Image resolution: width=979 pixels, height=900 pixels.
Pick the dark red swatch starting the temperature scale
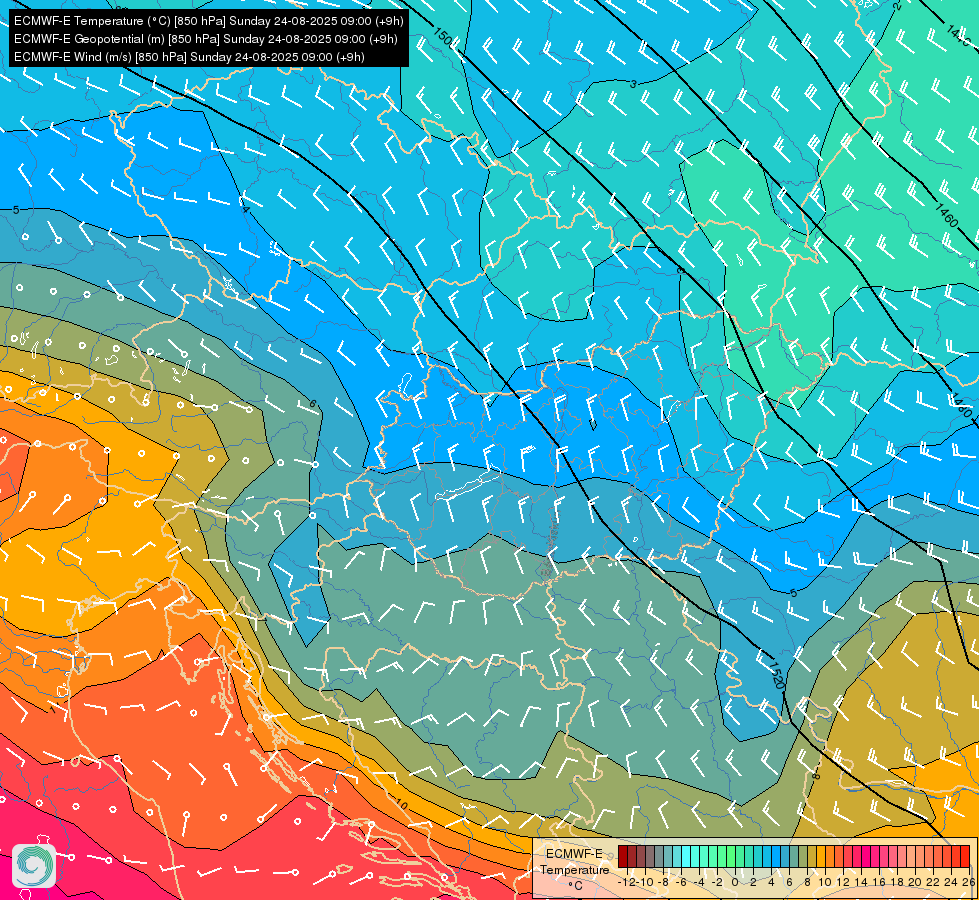coord(623,856)
